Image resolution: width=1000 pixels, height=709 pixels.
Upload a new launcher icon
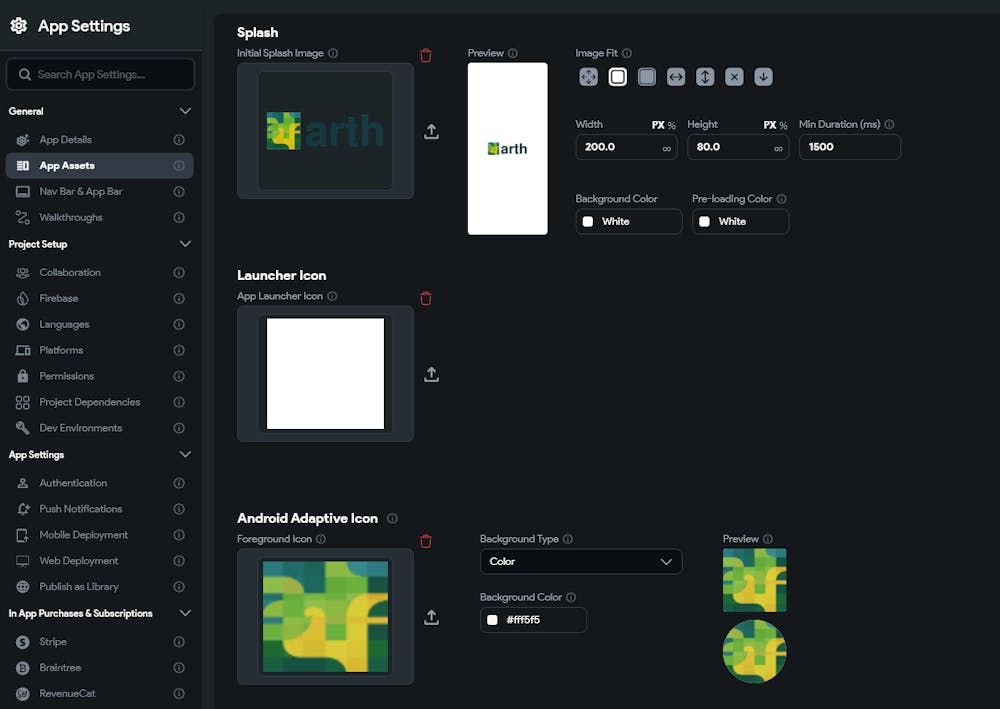point(431,374)
